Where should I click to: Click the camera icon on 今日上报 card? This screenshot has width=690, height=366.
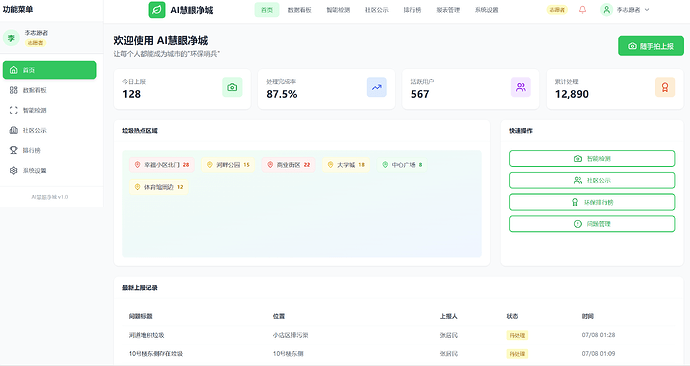pyautogui.click(x=232, y=87)
